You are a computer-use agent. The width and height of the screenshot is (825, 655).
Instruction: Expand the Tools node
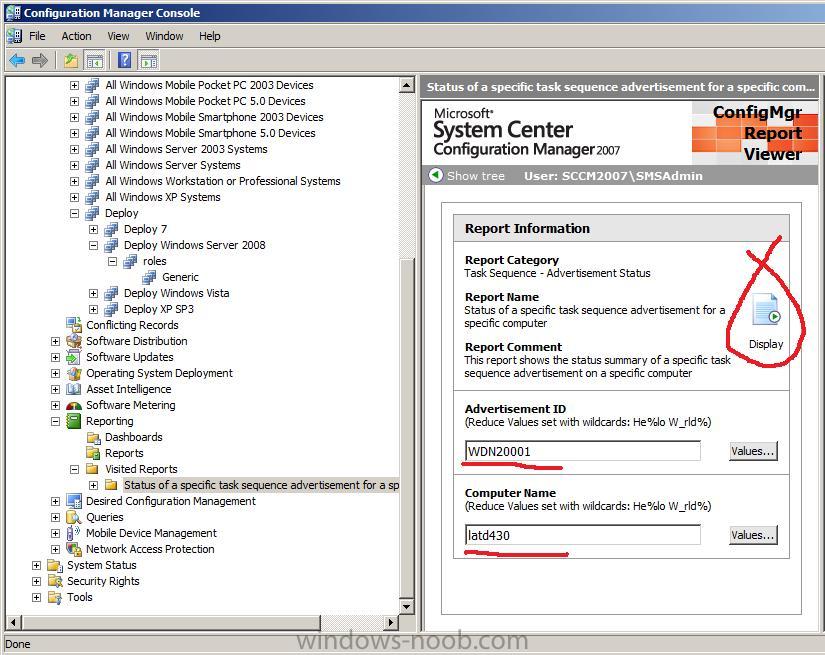coord(36,597)
